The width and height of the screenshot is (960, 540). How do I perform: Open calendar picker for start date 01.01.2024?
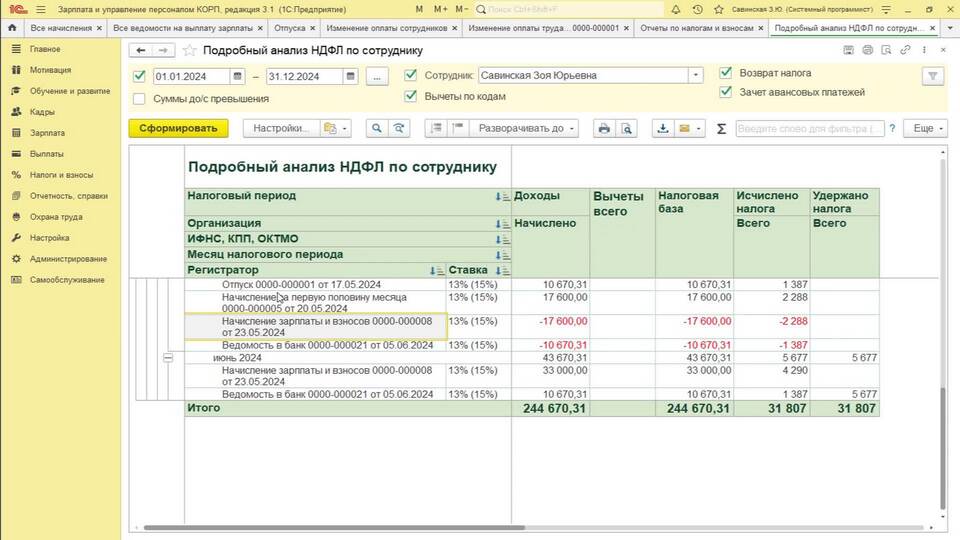click(x=237, y=76)
